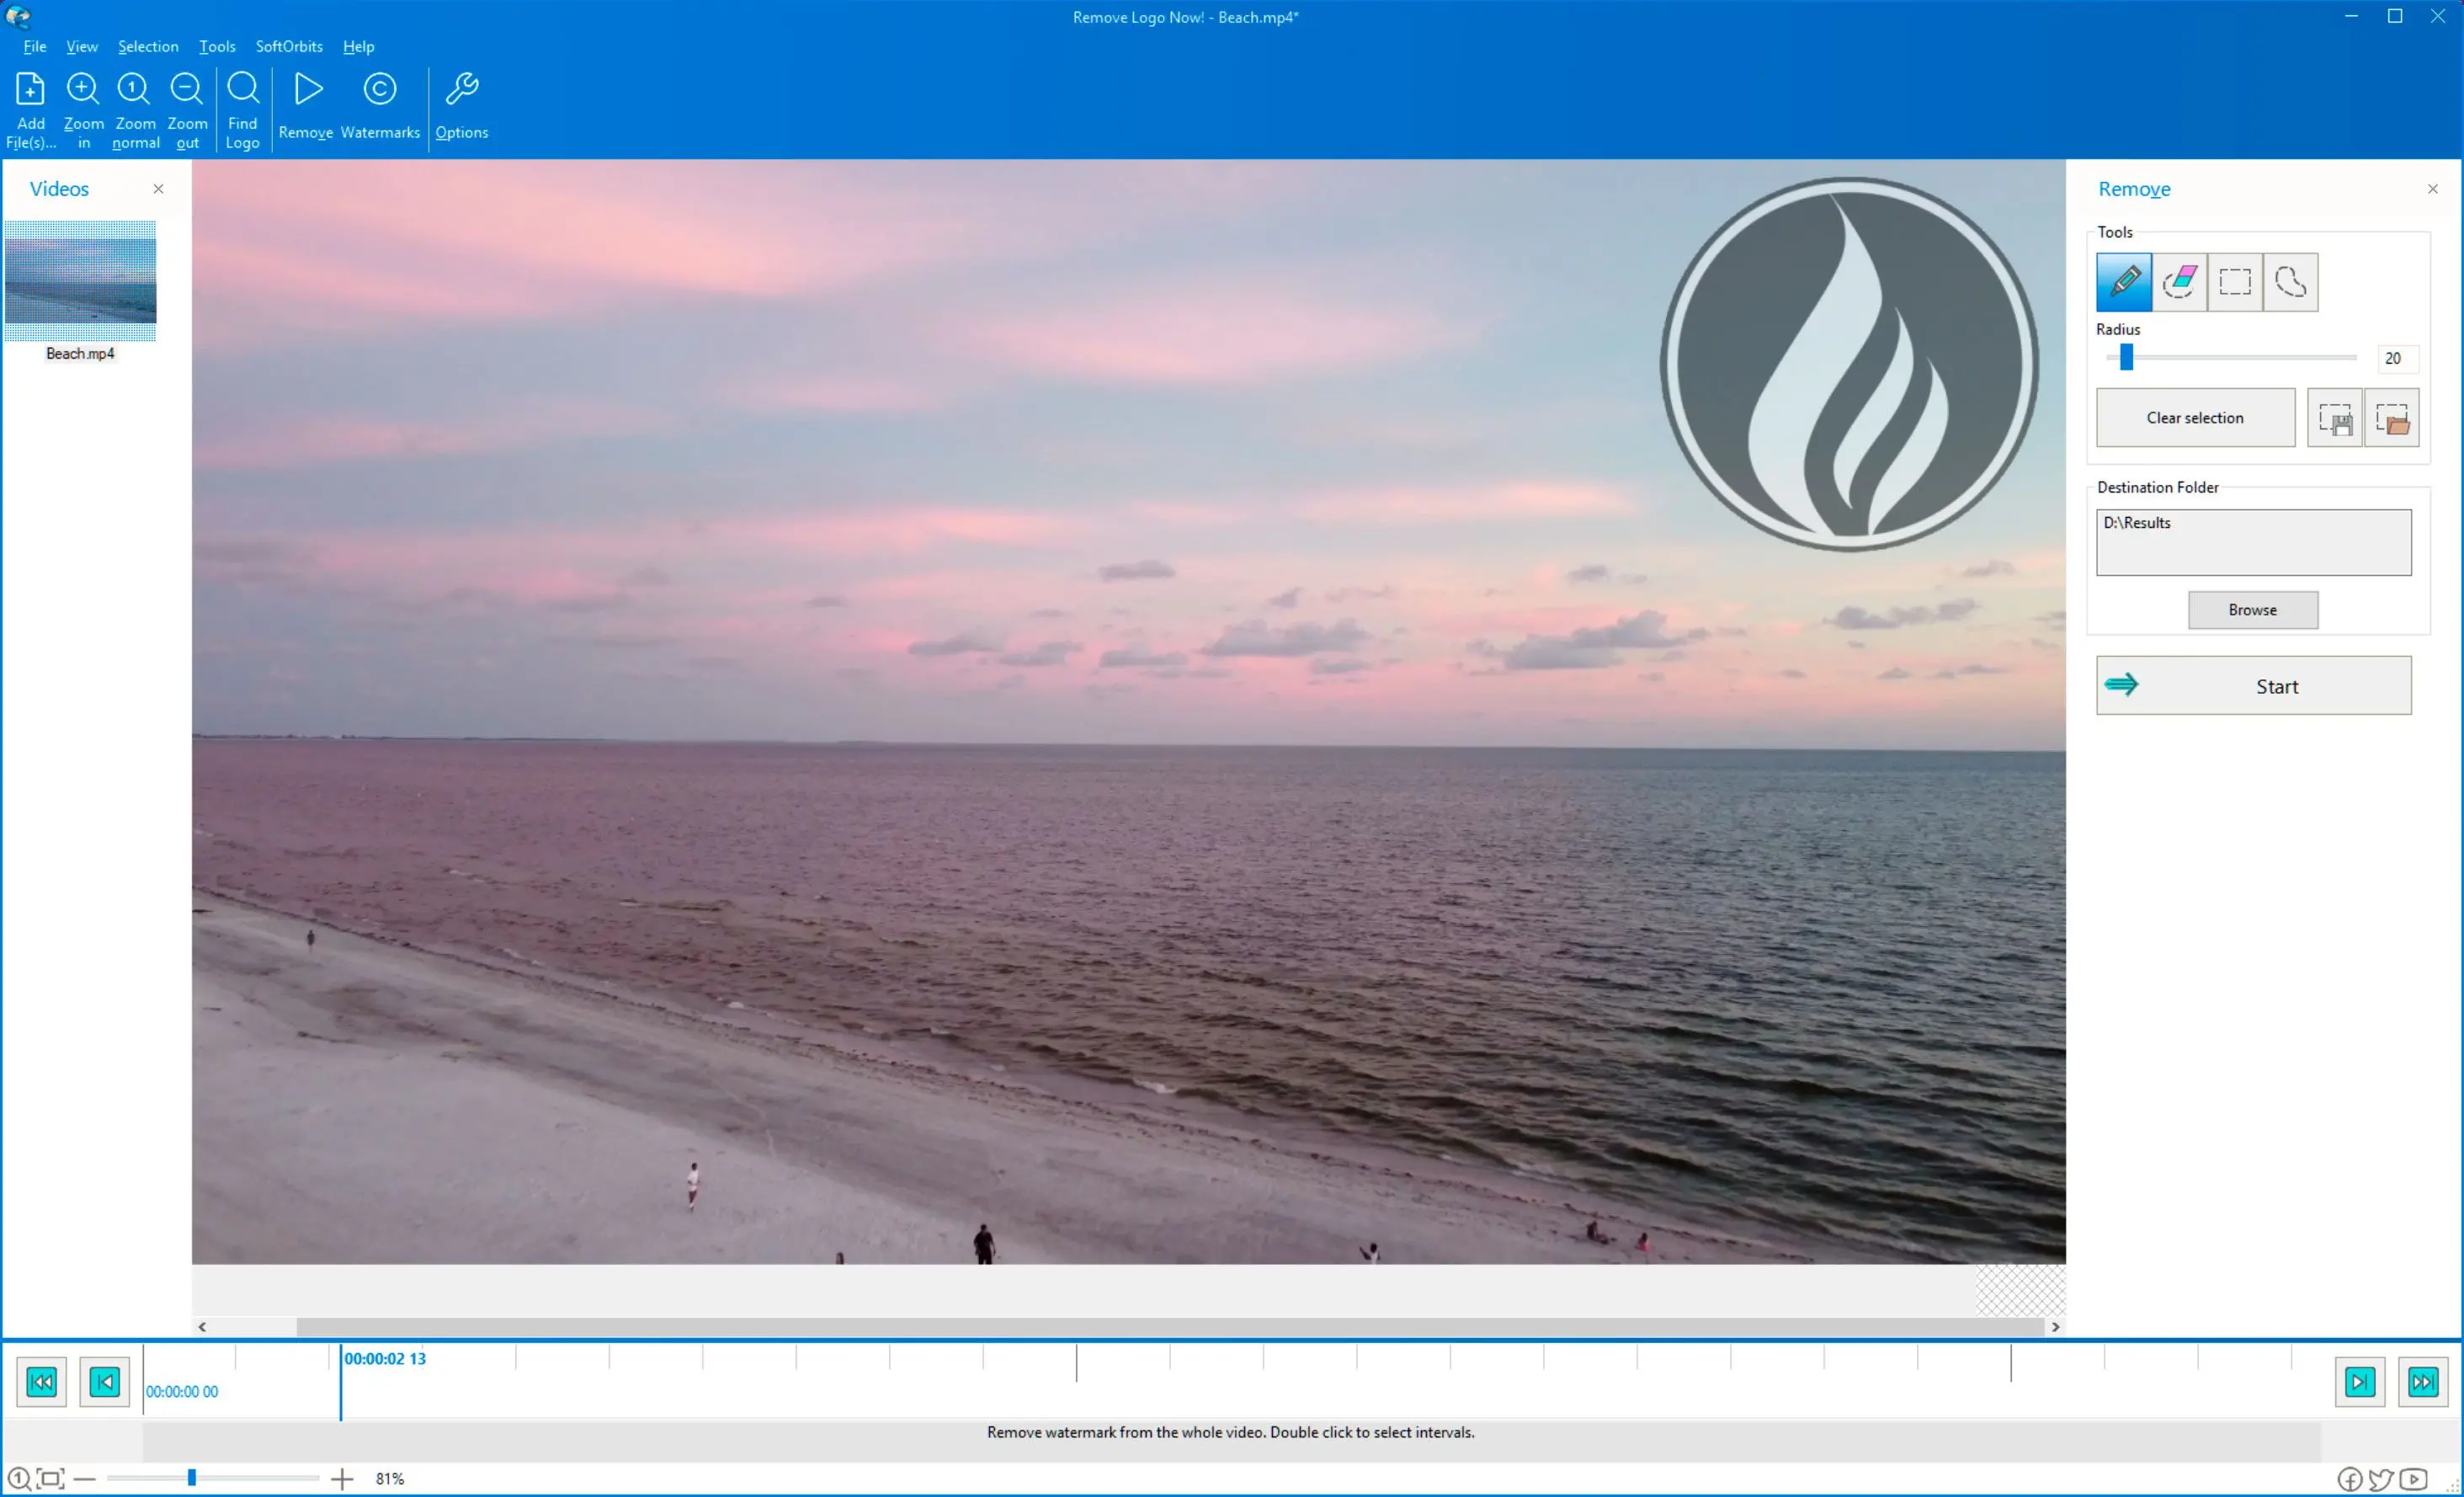Click the copy selection icon in Remove panel
2464x1497 pixels.
click(2335, 418)
